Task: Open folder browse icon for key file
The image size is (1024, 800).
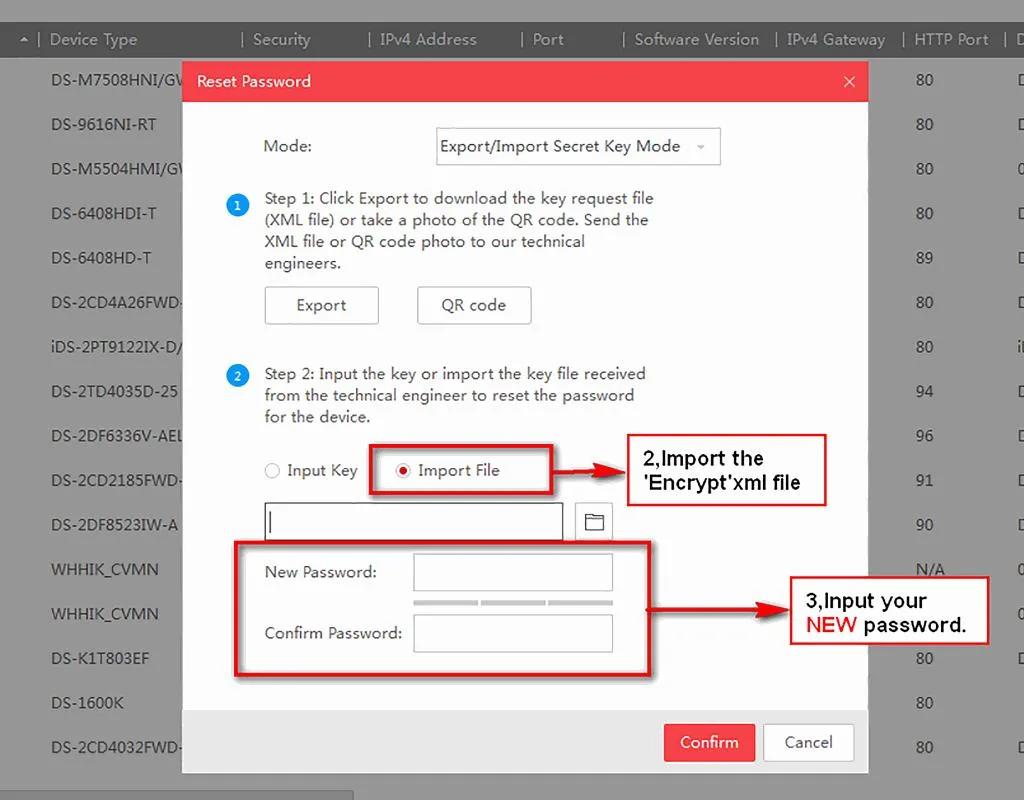Action: [x=594, y=522]
